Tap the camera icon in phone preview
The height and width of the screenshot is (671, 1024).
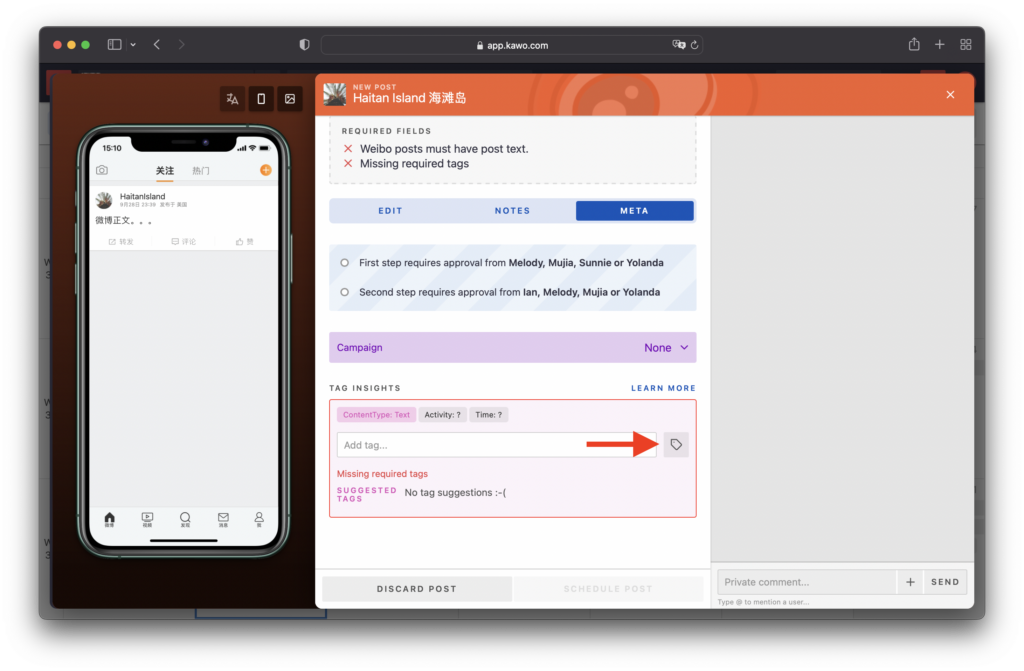[x=102, y=170]
